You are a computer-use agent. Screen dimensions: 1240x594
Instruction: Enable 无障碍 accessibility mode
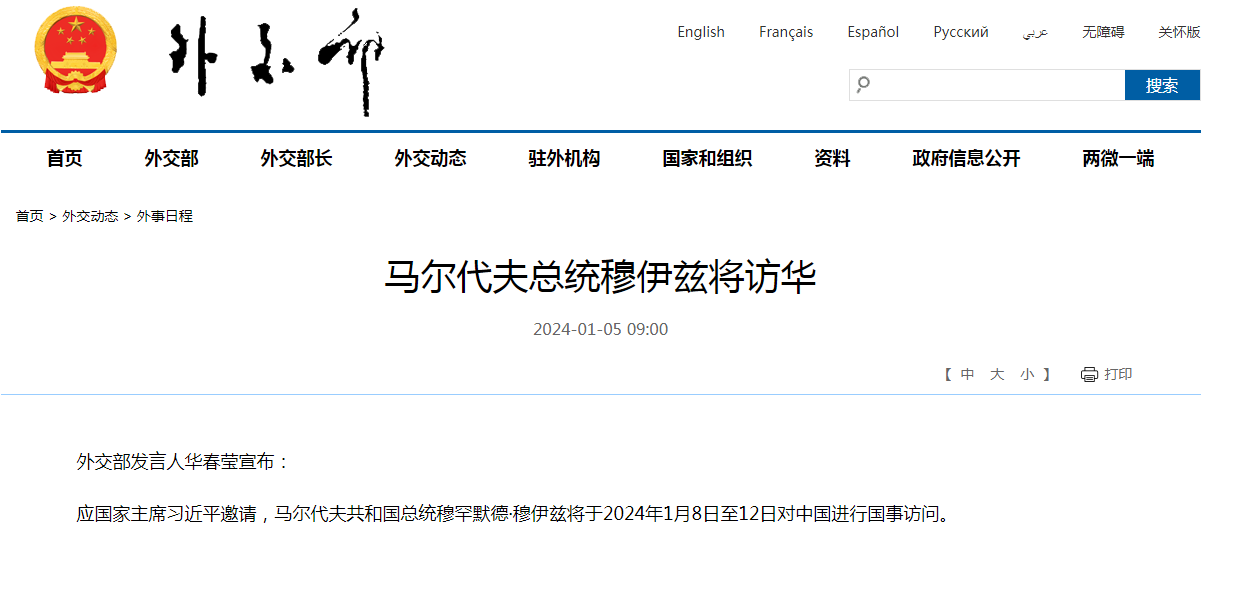pyautogui.click(x=1102, y=32)
